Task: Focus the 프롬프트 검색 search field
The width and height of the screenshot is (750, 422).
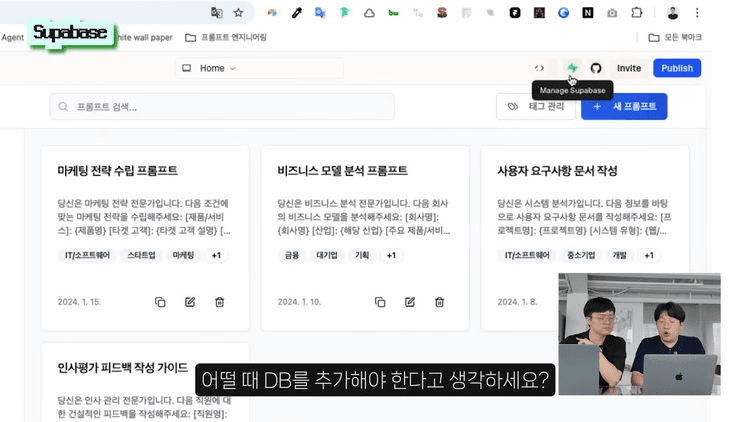Action: 222,106
